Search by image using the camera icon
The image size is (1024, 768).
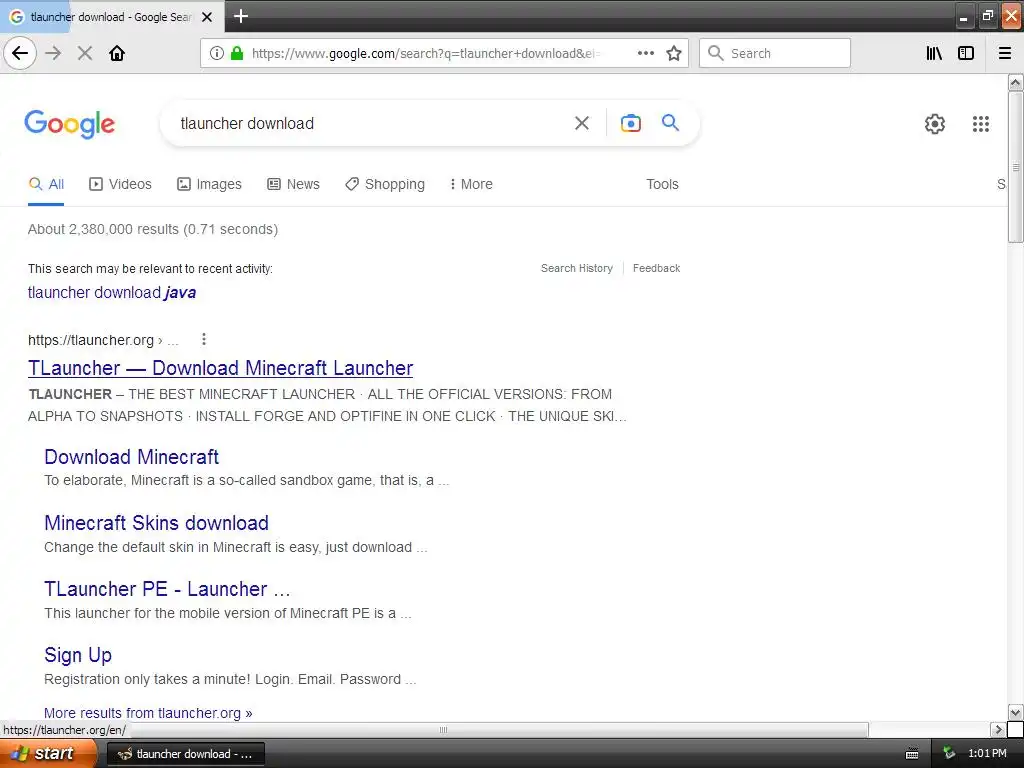pos(631,123)
